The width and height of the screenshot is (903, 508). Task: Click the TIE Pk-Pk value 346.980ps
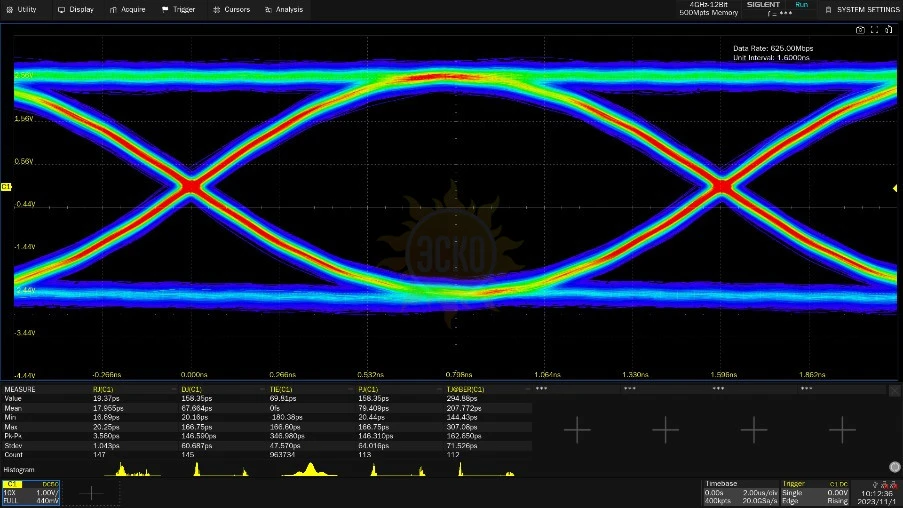pos(287,436)
